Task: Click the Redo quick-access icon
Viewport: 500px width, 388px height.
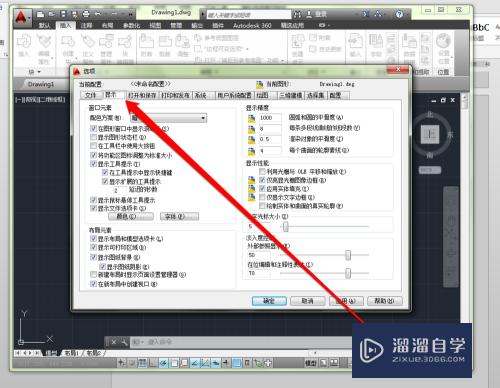Action: point(114,14)
